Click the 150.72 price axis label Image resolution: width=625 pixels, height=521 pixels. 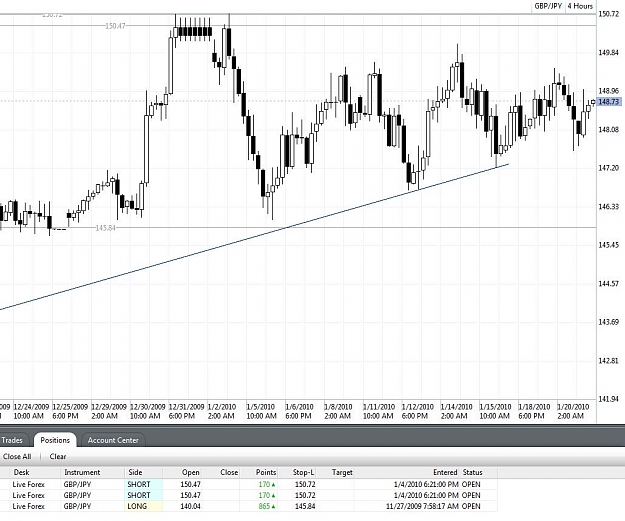pos(609,14)
